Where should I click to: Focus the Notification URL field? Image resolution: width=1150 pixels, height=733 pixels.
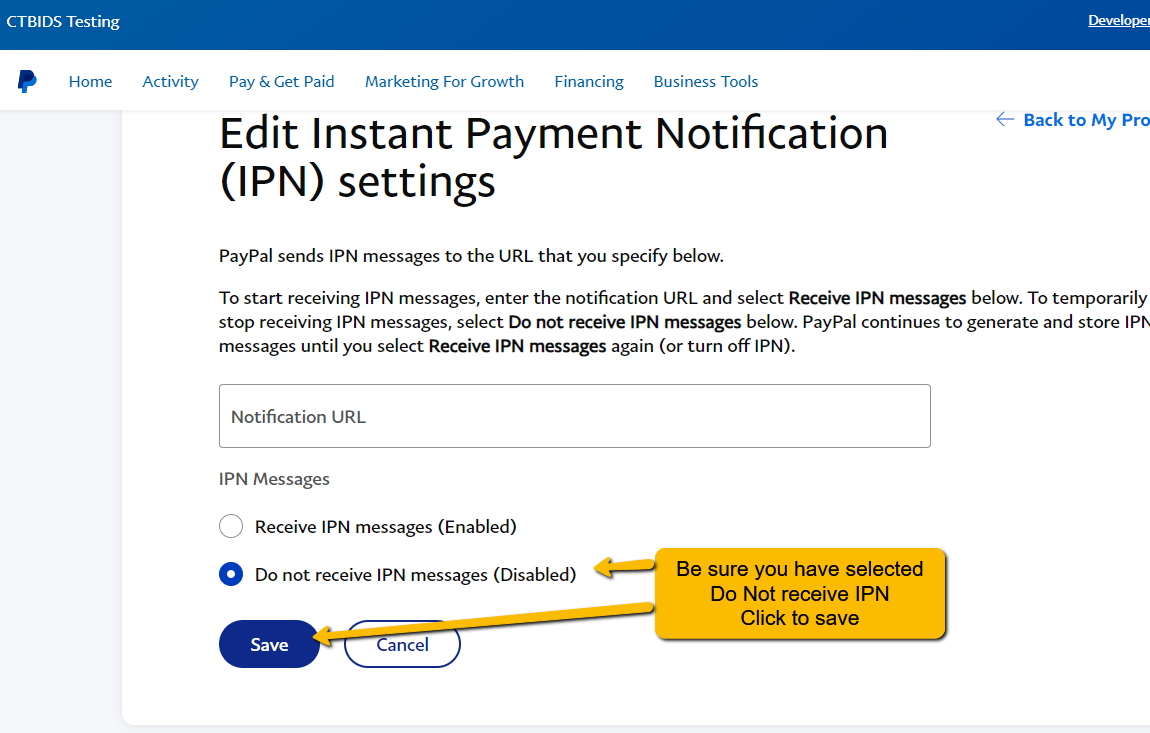[574, 416]
